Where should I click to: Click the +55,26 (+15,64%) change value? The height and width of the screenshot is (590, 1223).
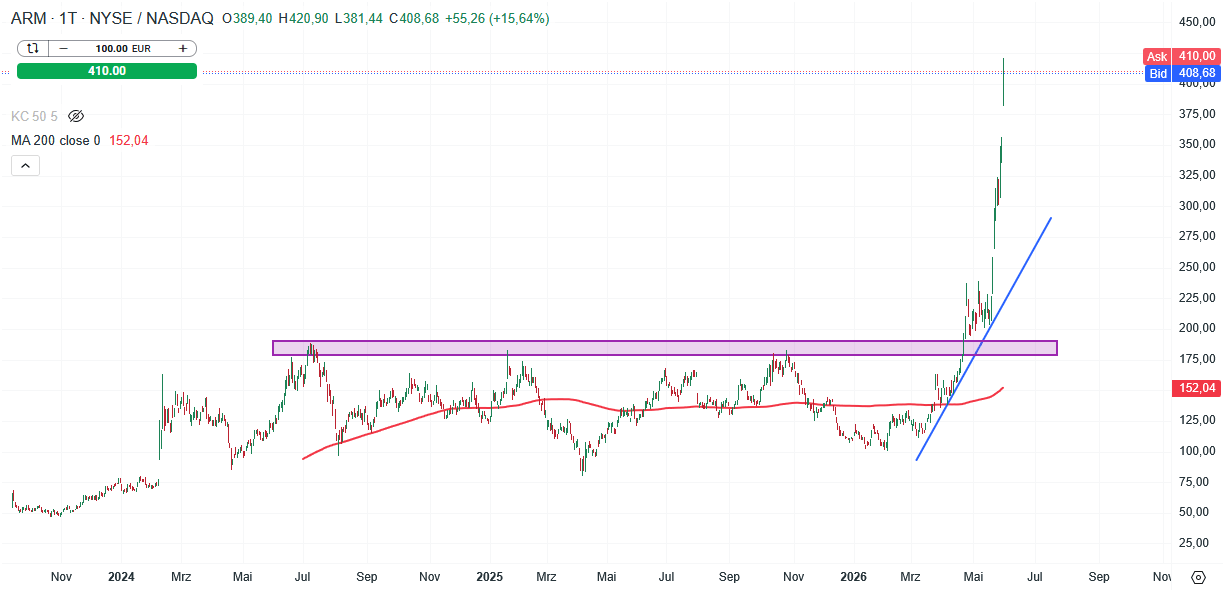click(x=497, y=19)
